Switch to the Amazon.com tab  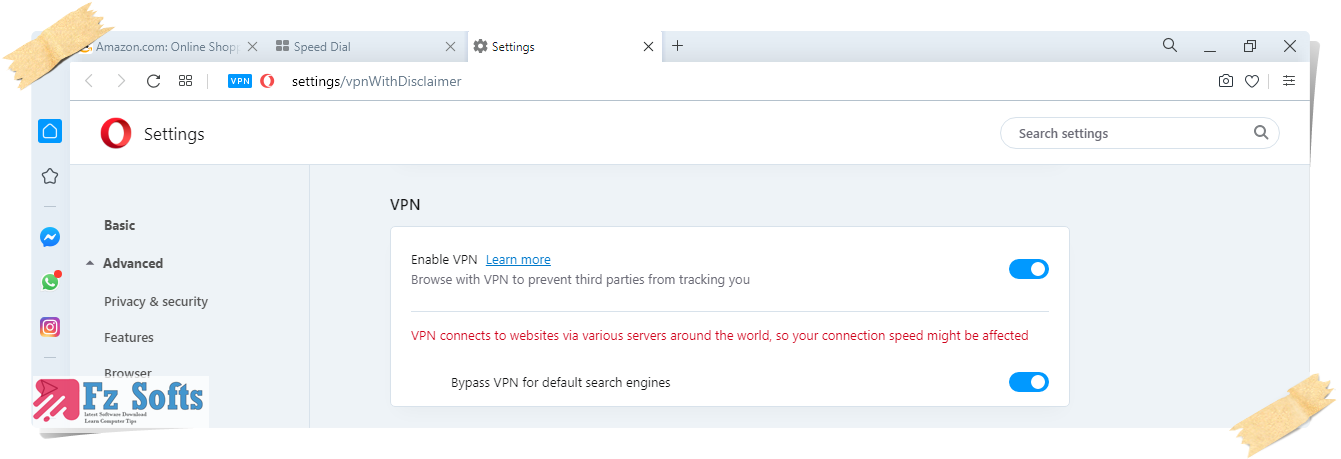(167, 47)
